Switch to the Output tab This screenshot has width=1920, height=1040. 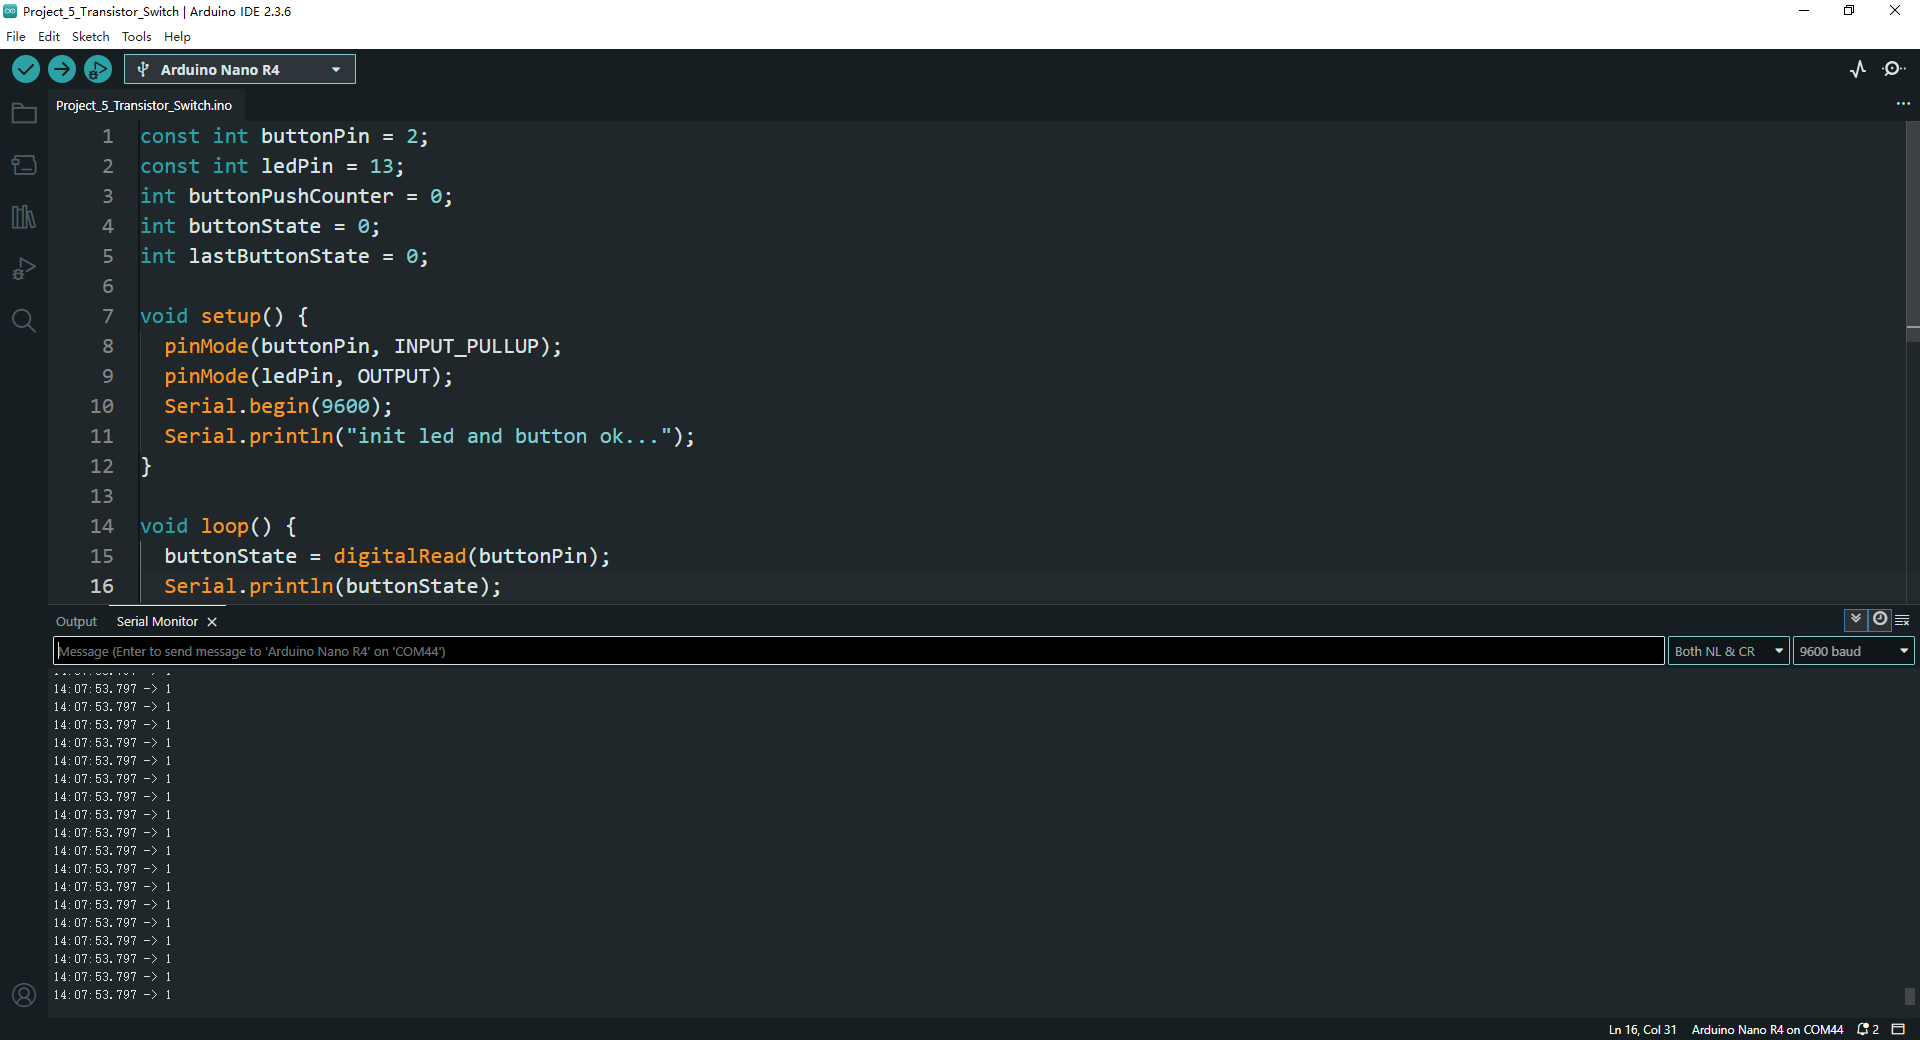point(76,622)
